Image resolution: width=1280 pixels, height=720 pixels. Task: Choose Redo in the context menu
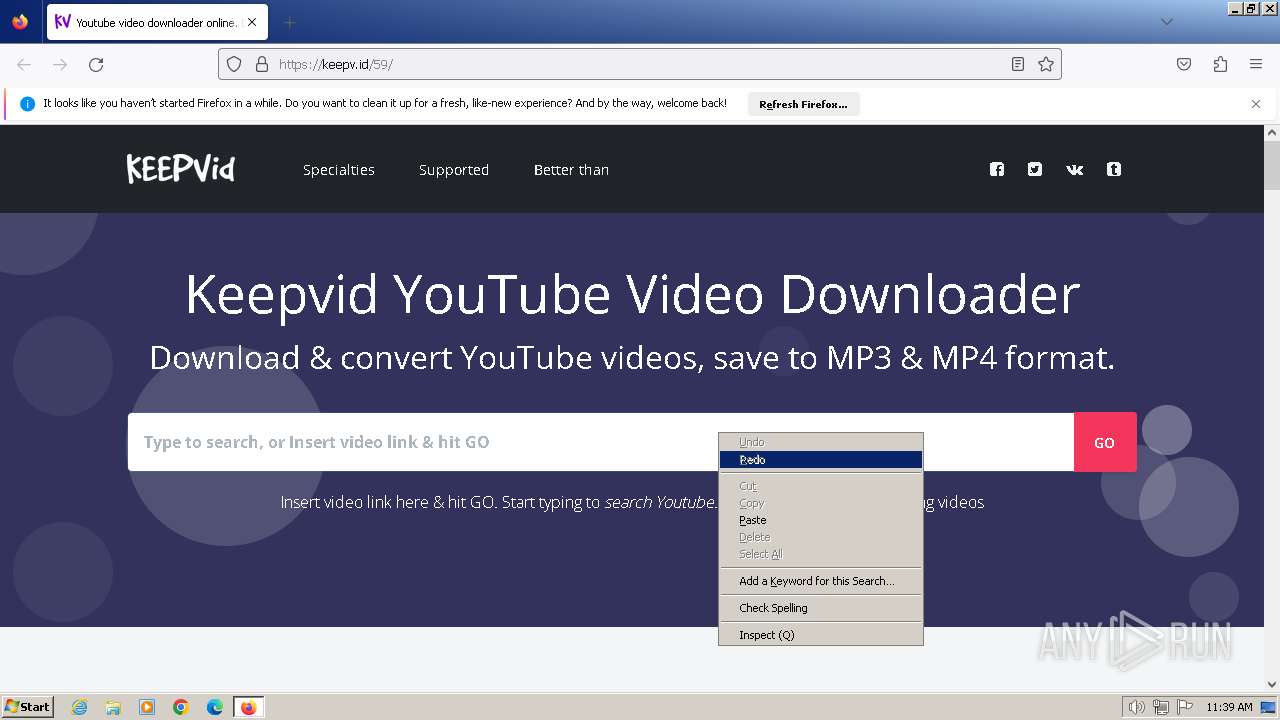tap(821, 460)
